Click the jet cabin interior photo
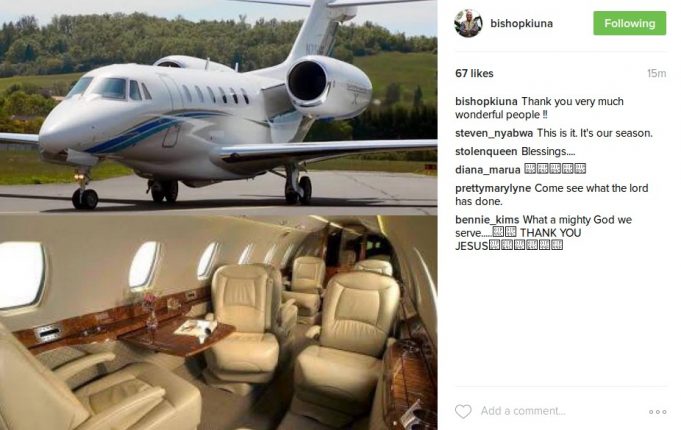 tap(218, 323)
